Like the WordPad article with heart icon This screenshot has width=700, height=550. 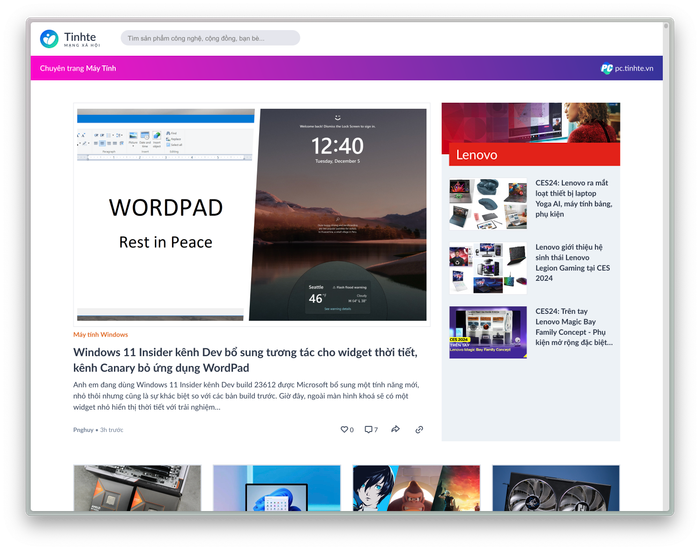pyautogui.click(x=344, y=429)
